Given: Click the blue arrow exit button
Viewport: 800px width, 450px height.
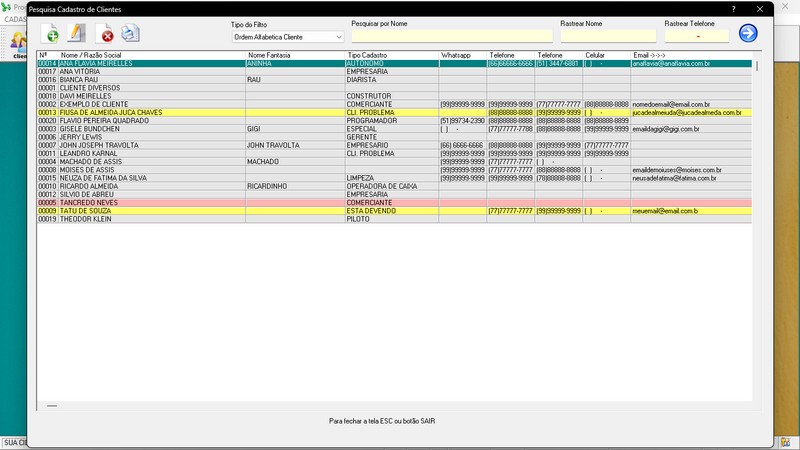Looking at the screenshot, I should pyautogui.click(x=748, y=33).
